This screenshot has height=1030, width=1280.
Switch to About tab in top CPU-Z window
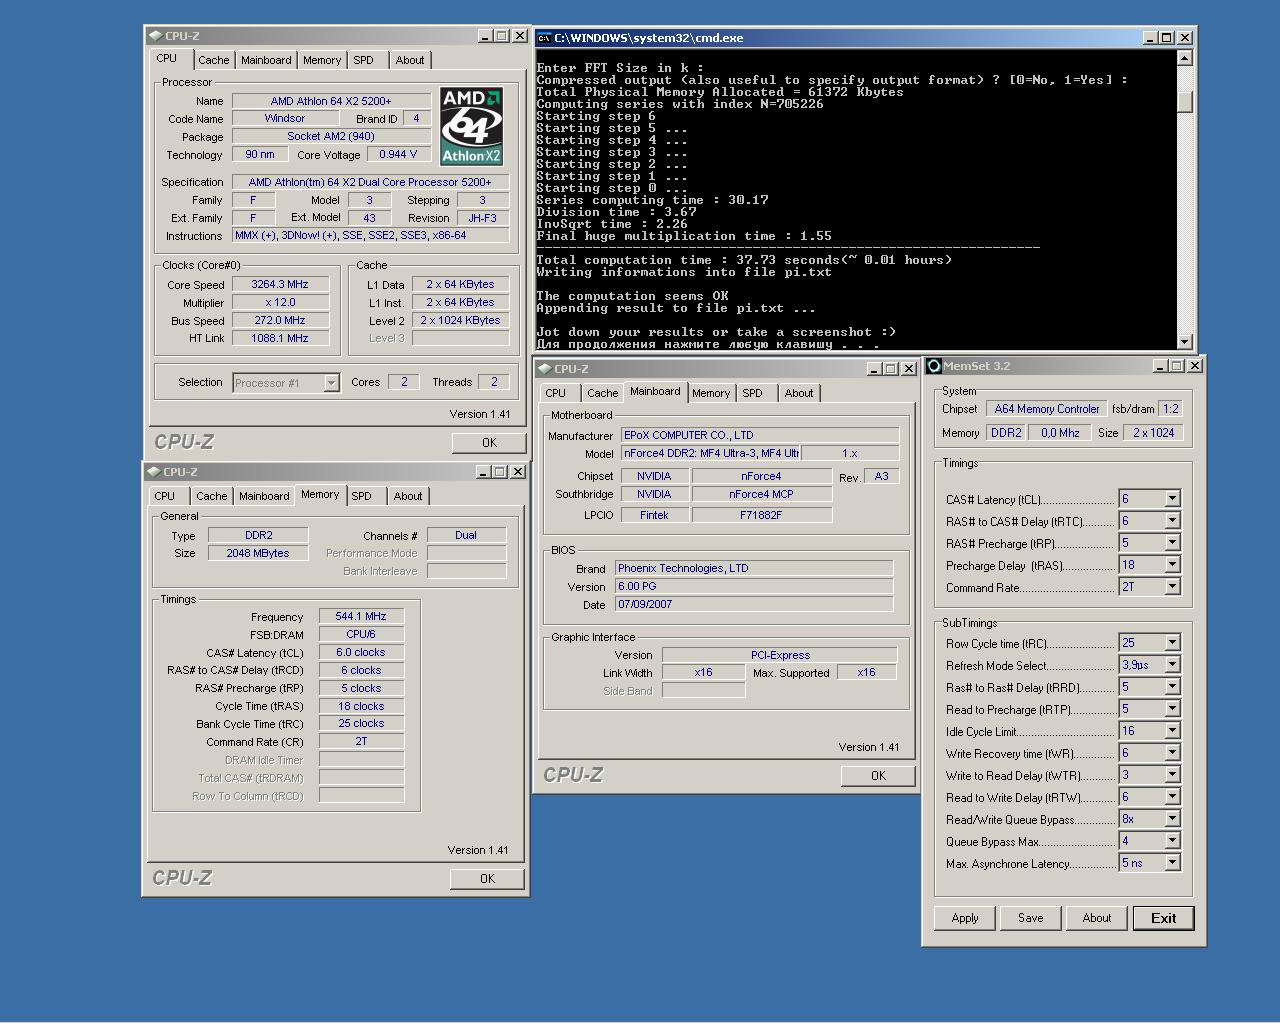(410, 60)
